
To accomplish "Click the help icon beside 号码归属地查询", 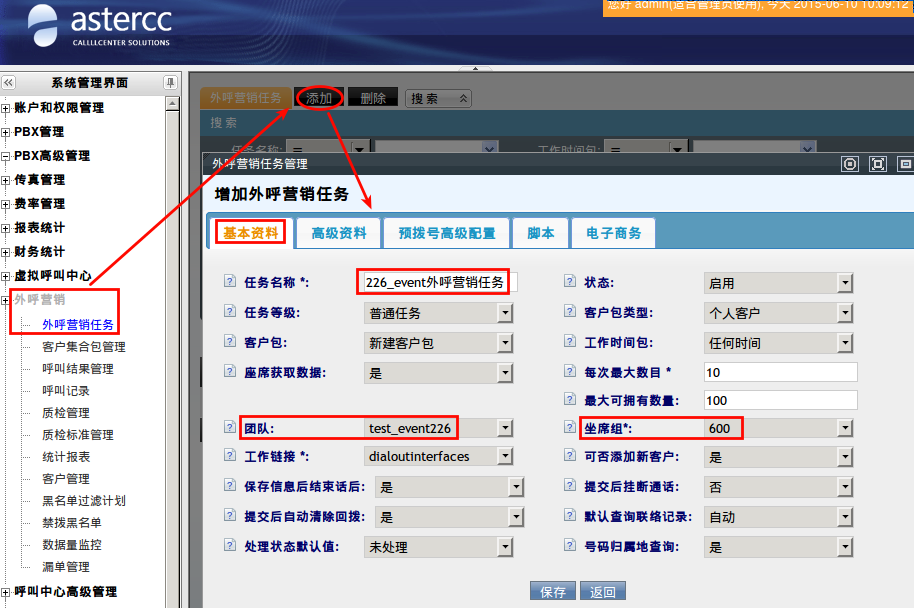I will pyautogui.click(x=570, y=547).
